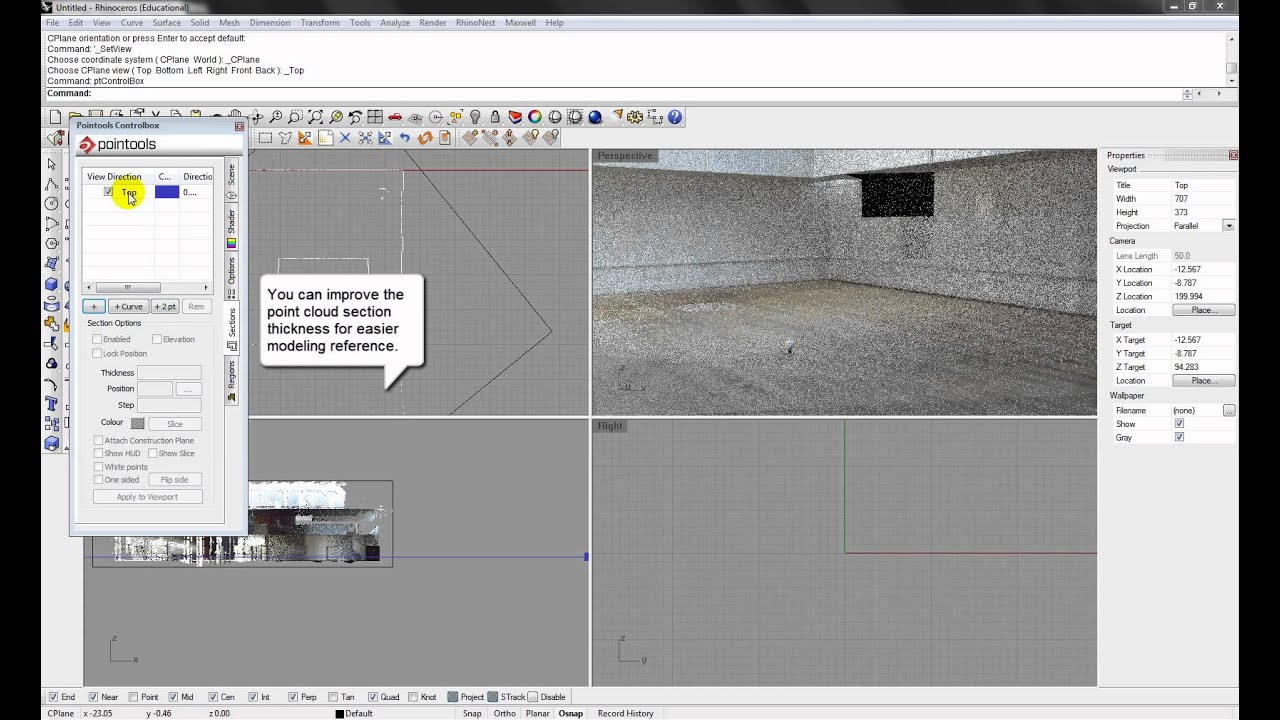This screenshot has height=720, width=1280.
Task: Open the Default layer selector in status bar
Action: (358, 713)
